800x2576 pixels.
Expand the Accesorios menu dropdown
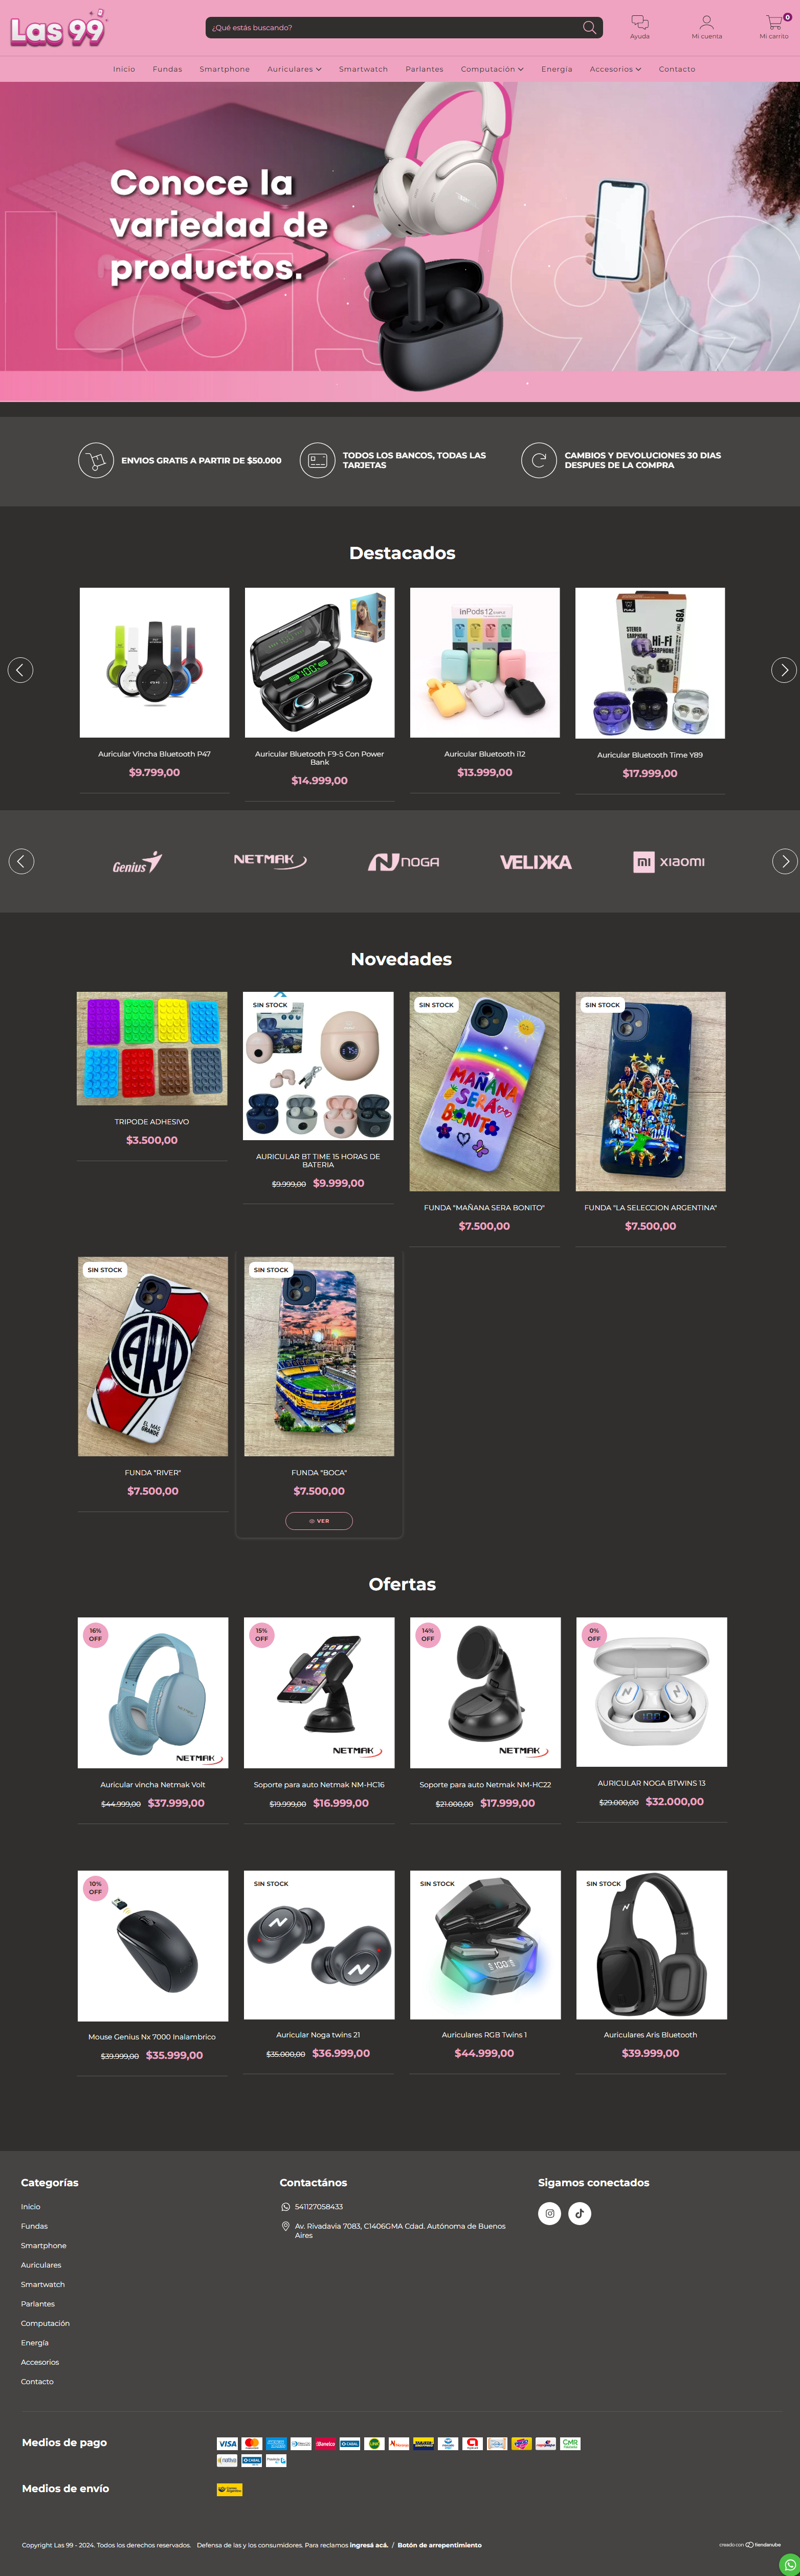(615, 69)
